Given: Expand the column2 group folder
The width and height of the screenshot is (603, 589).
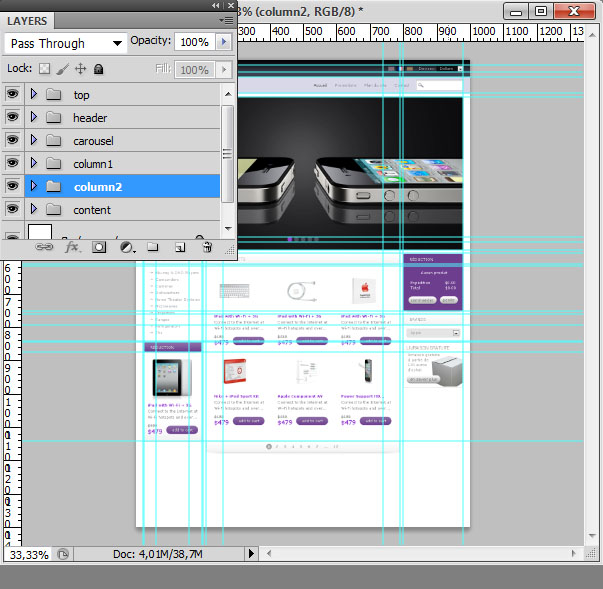Looking at the screenshot, I should point(34,186).
